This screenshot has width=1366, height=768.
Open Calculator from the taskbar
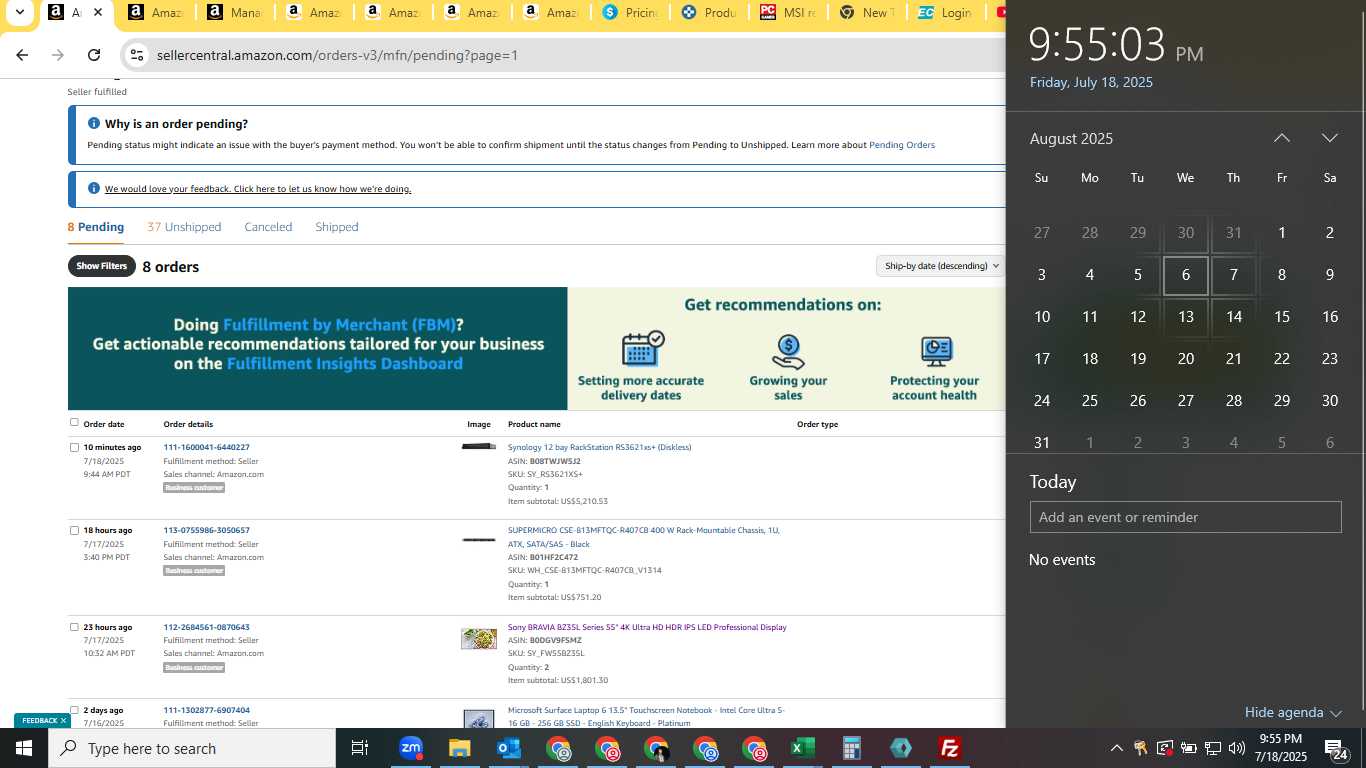pos(852,748)
